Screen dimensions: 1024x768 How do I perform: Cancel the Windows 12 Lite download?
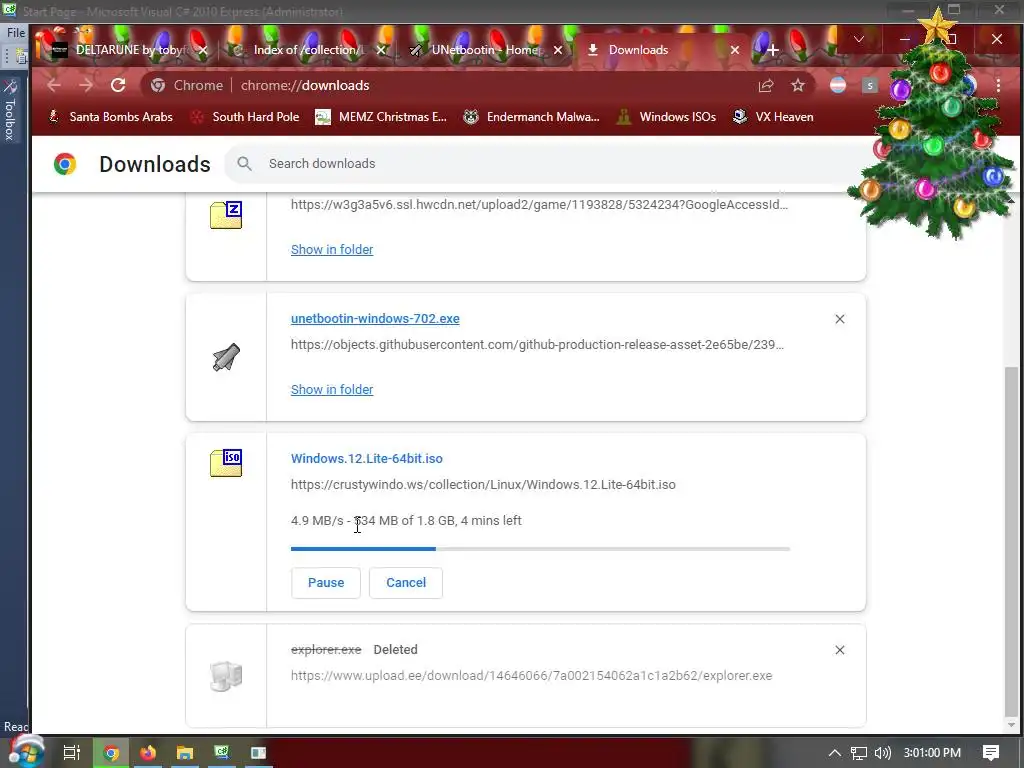406,583
